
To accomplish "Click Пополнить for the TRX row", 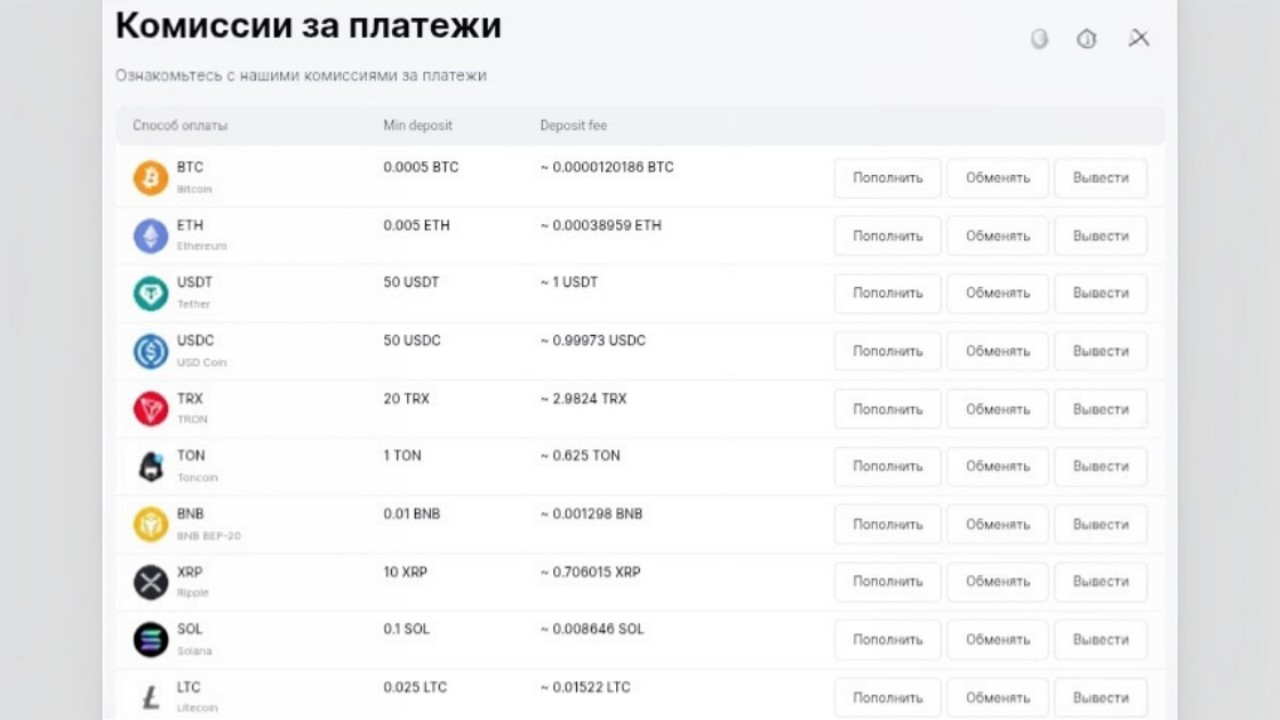I will [x=888, y=409].
